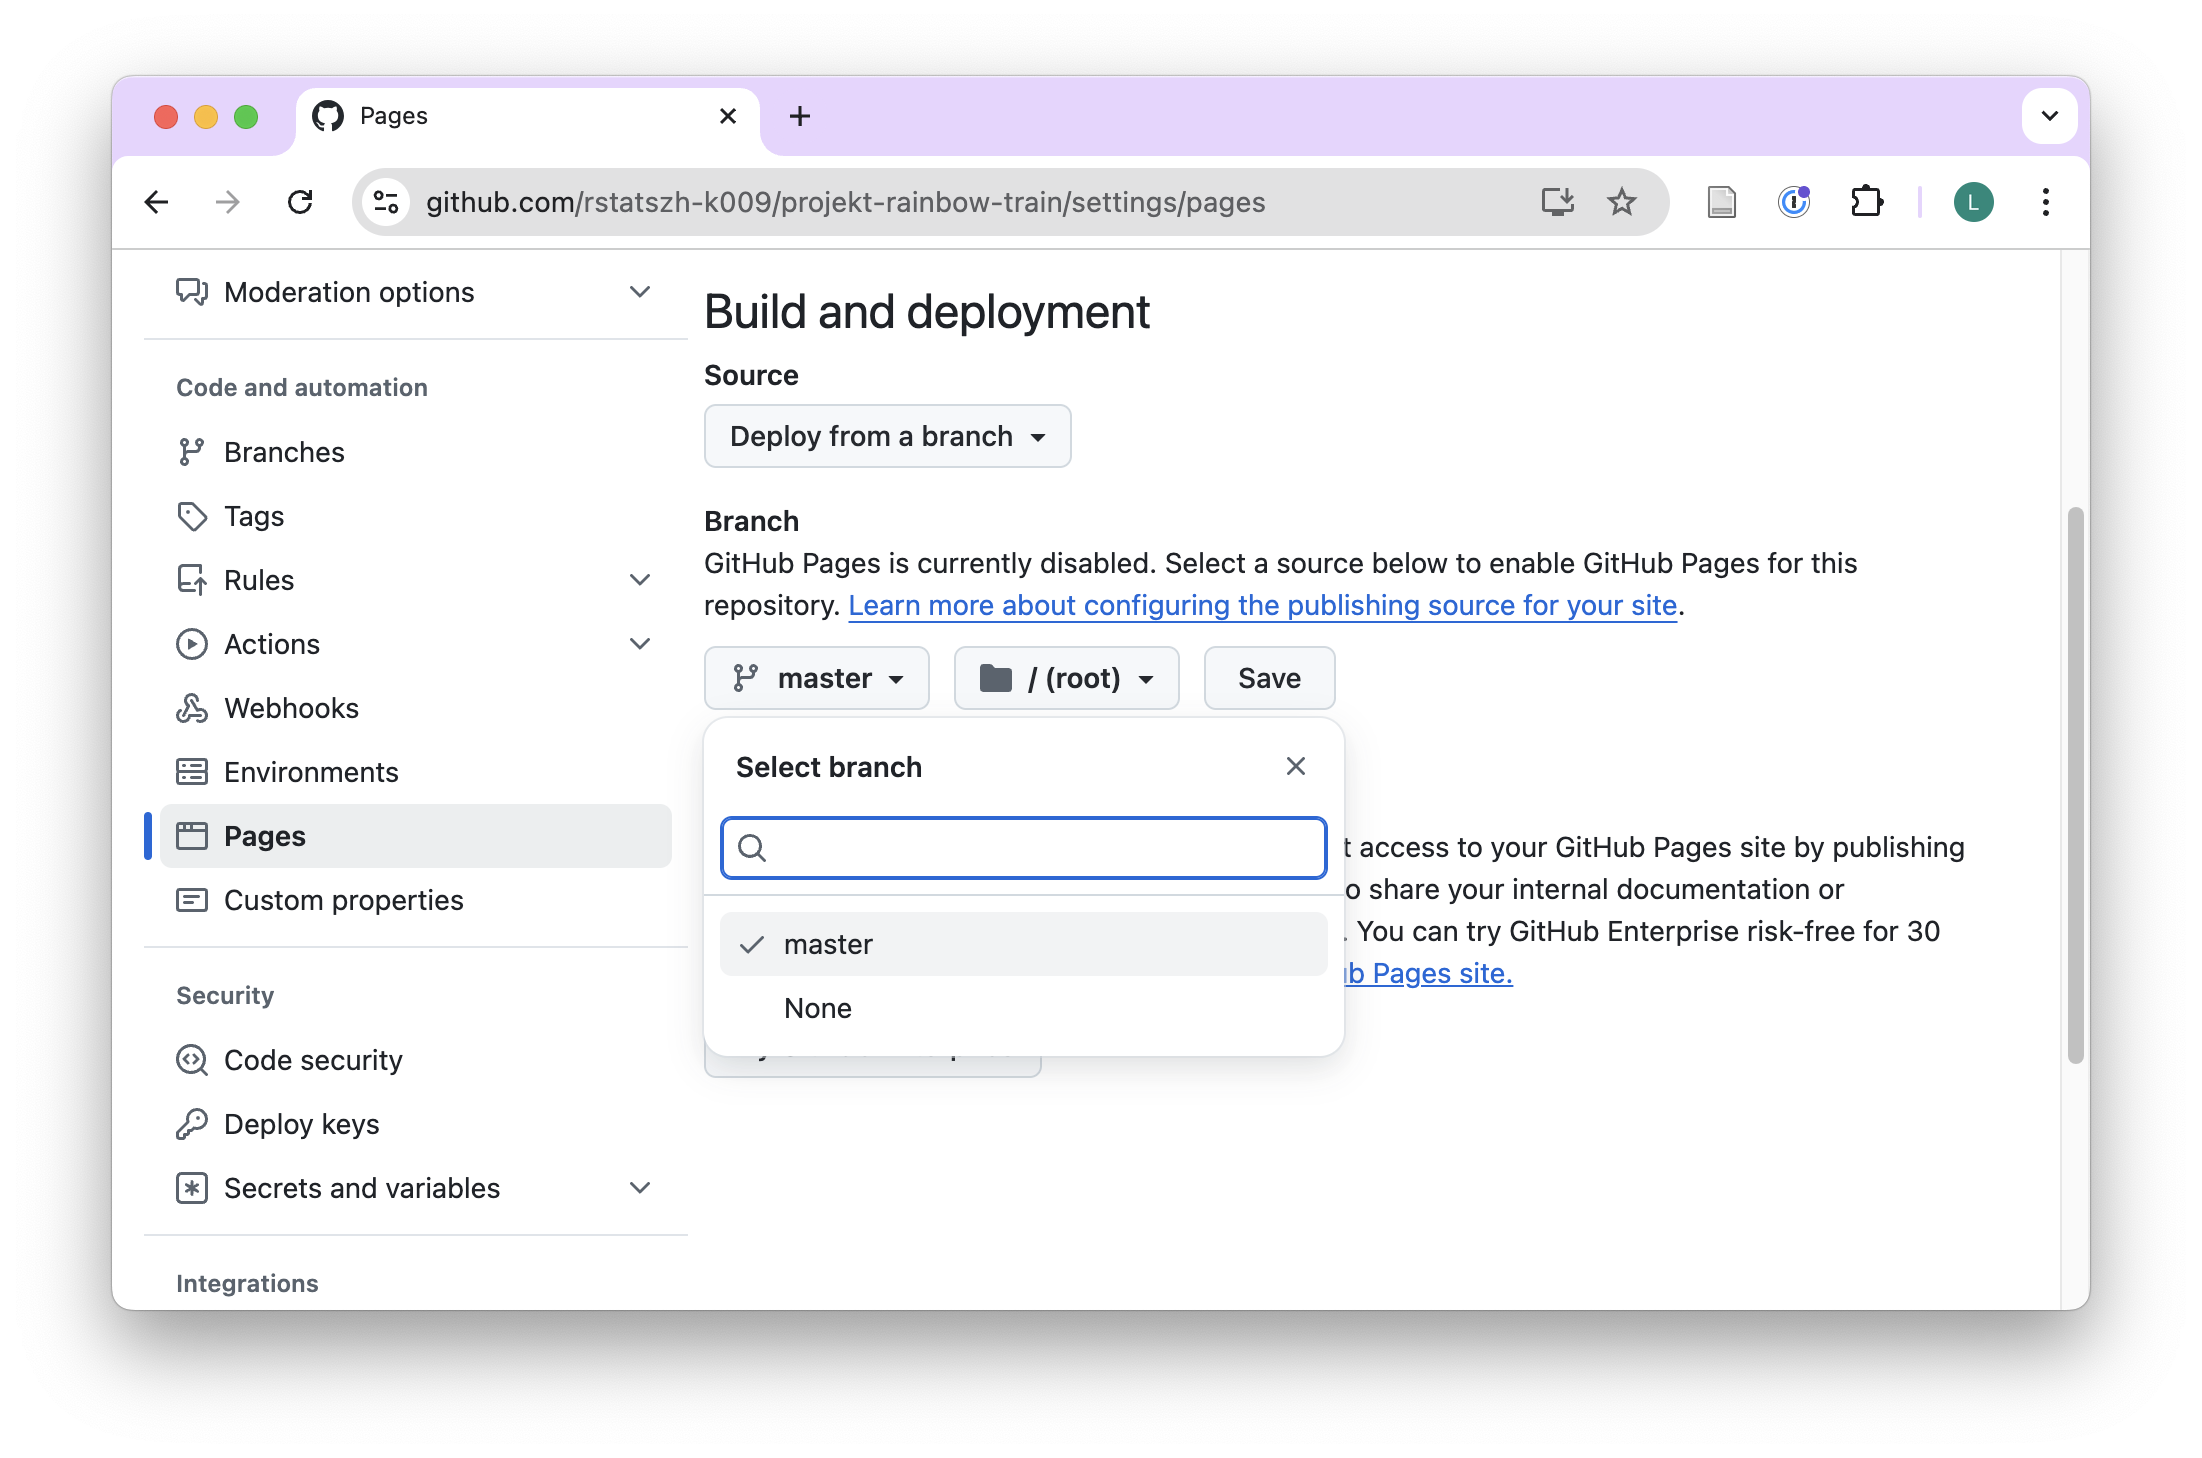This screenshot has width=2202, height=1458.
Task: Open the reader page extension icon
Action: tap(1721, 202)
